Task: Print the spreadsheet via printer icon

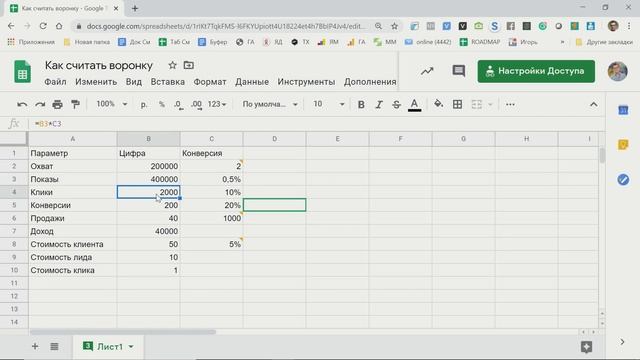Action: 58,104
